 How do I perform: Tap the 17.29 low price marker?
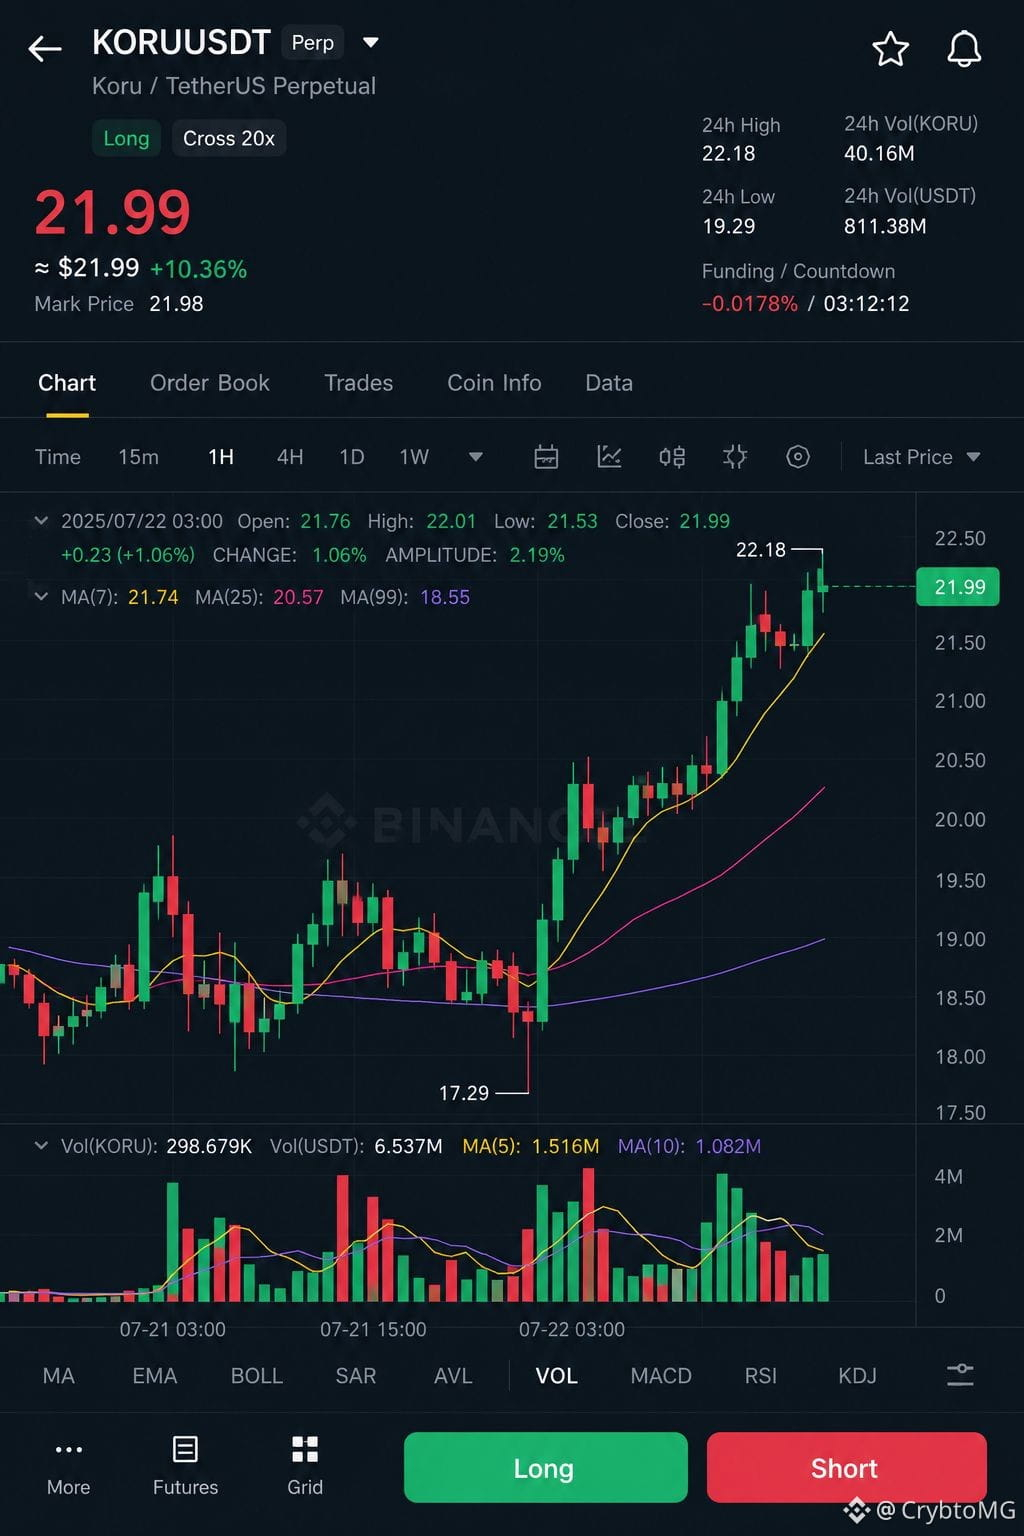[x=464, y=1093]
